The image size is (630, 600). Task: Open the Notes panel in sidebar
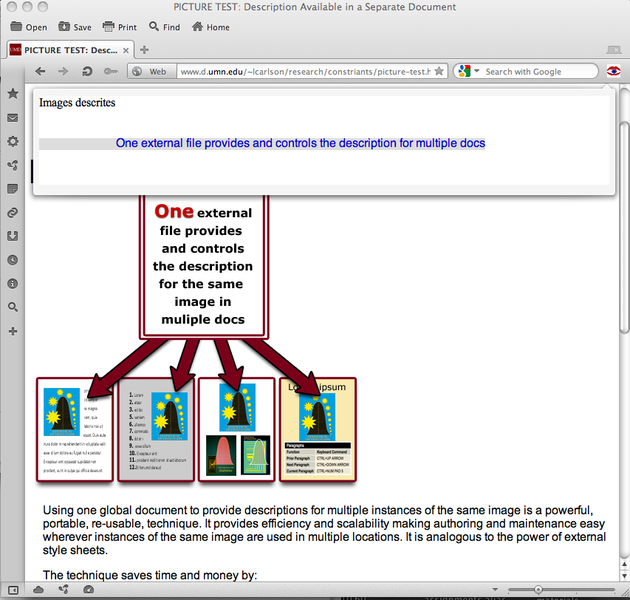(12, 188)
